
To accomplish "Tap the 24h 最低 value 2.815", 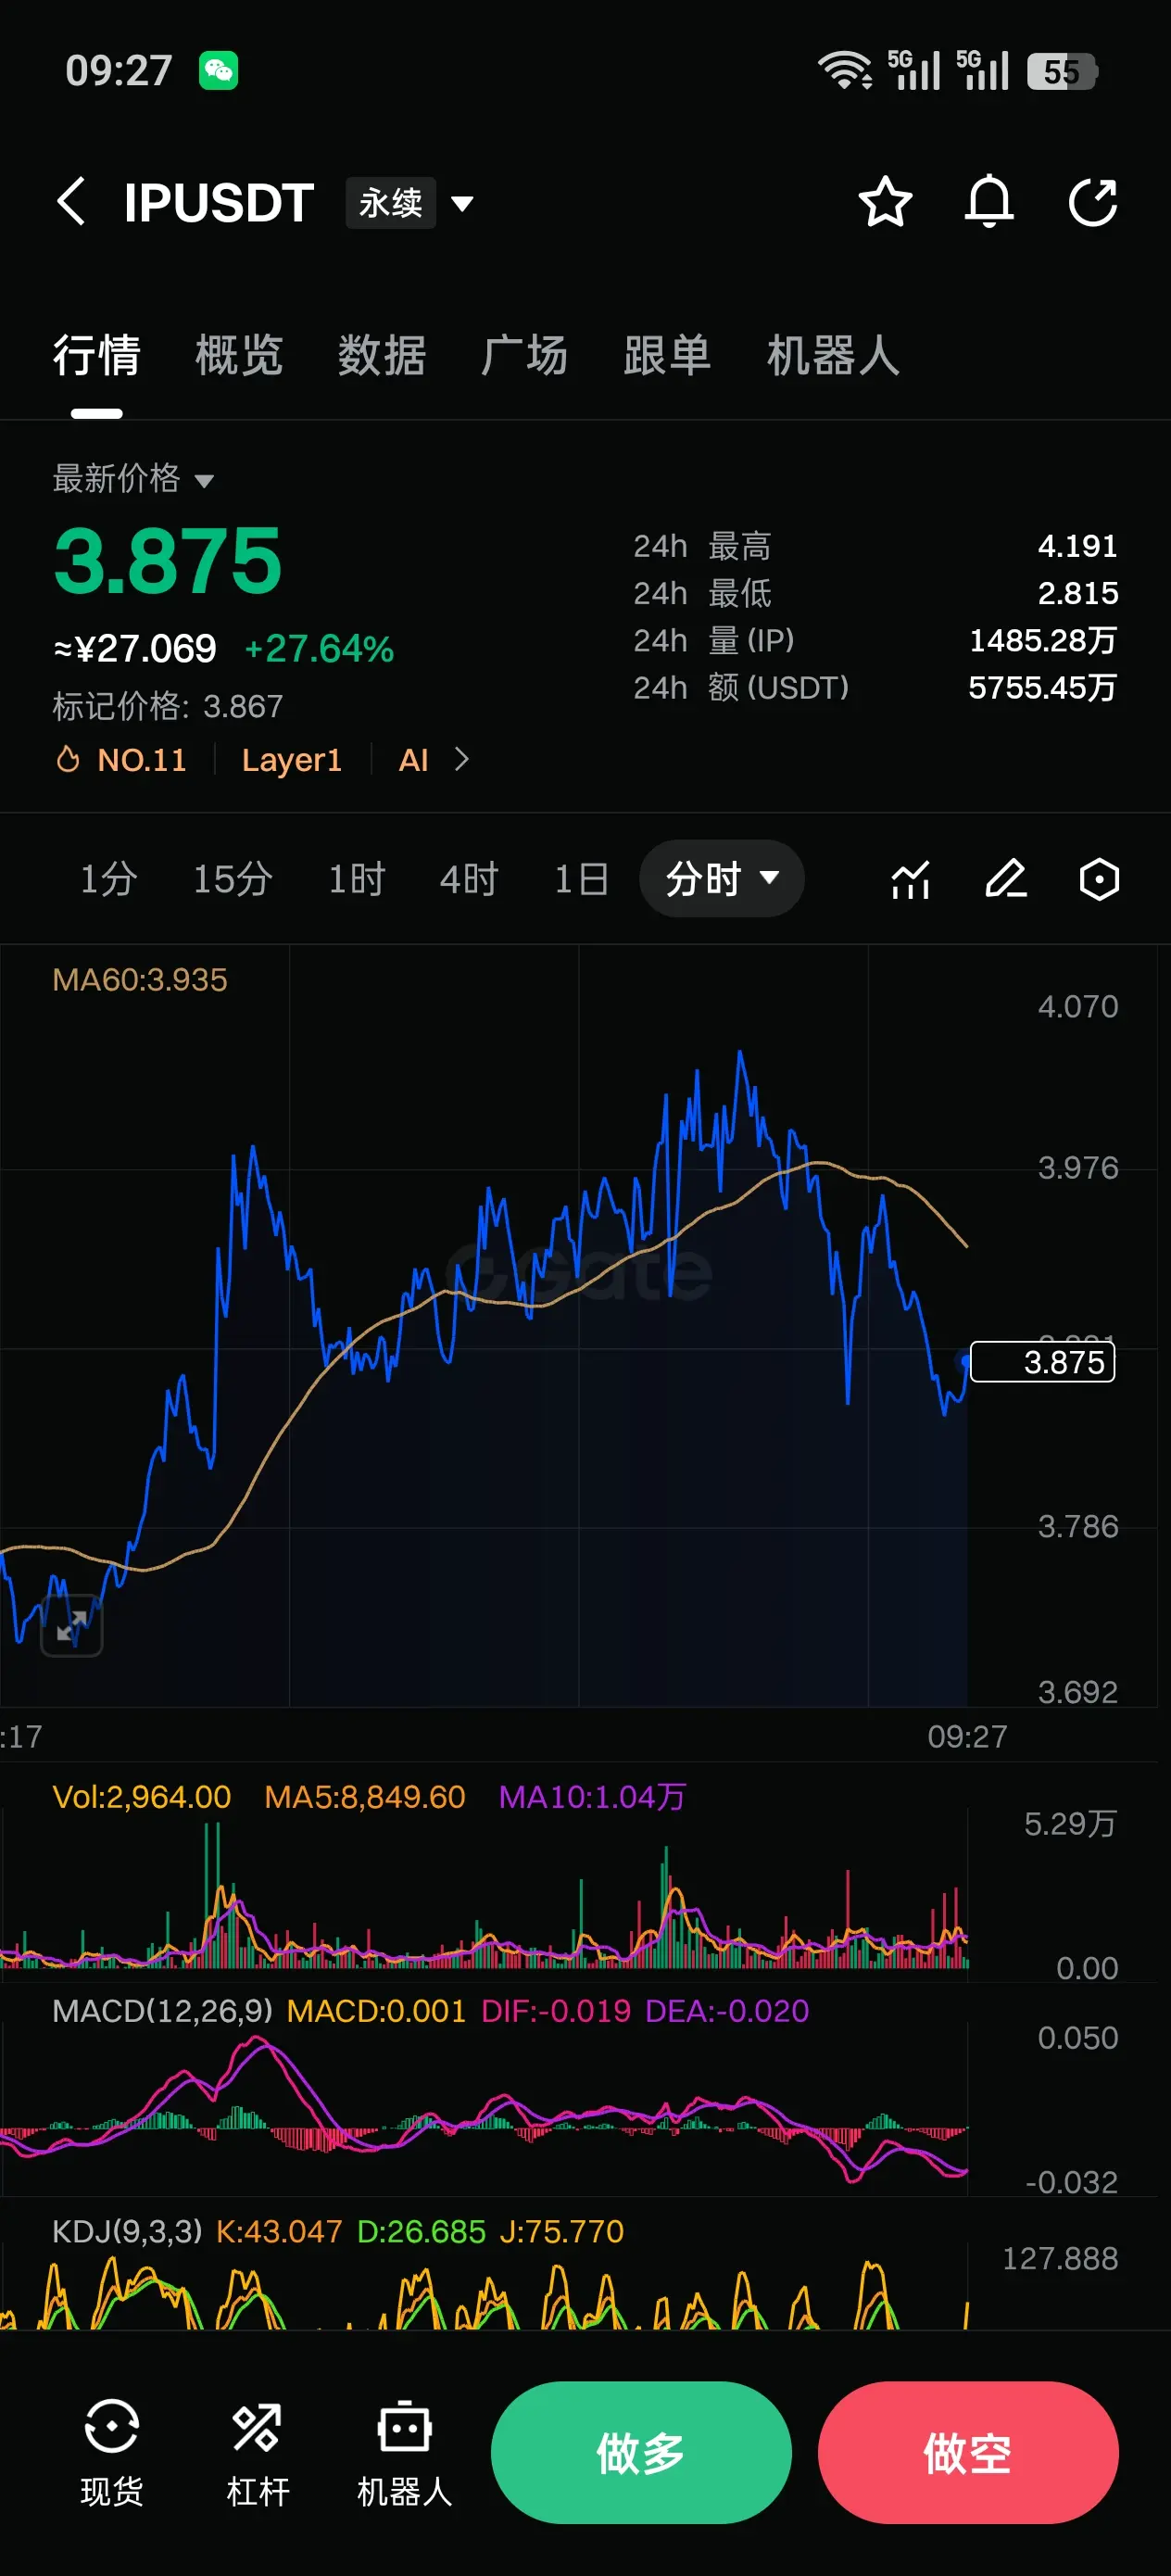I will 1077,593.
